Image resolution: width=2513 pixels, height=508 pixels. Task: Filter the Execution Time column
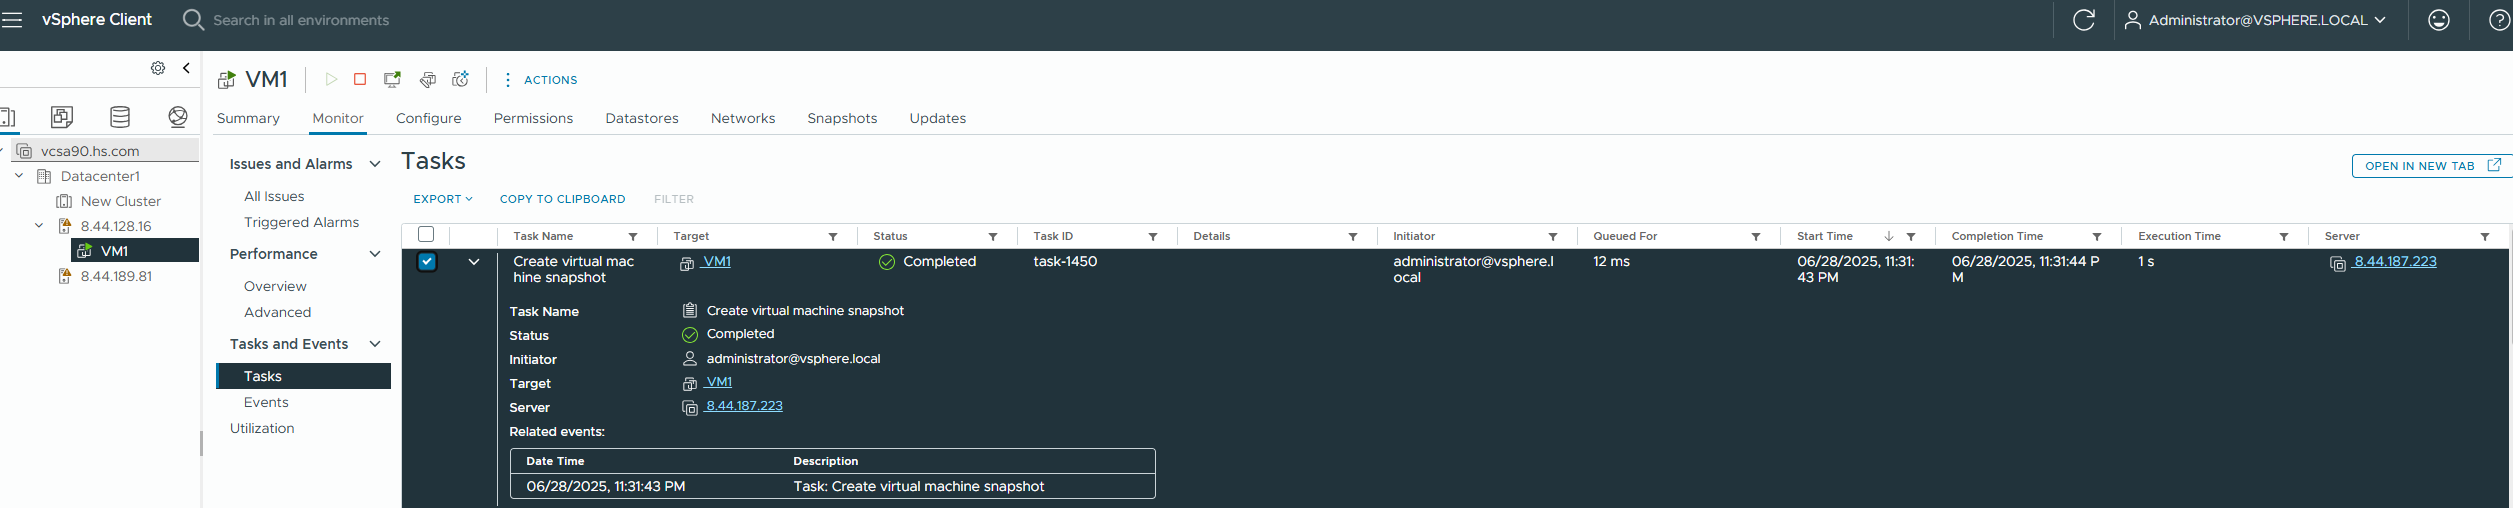2284,237
